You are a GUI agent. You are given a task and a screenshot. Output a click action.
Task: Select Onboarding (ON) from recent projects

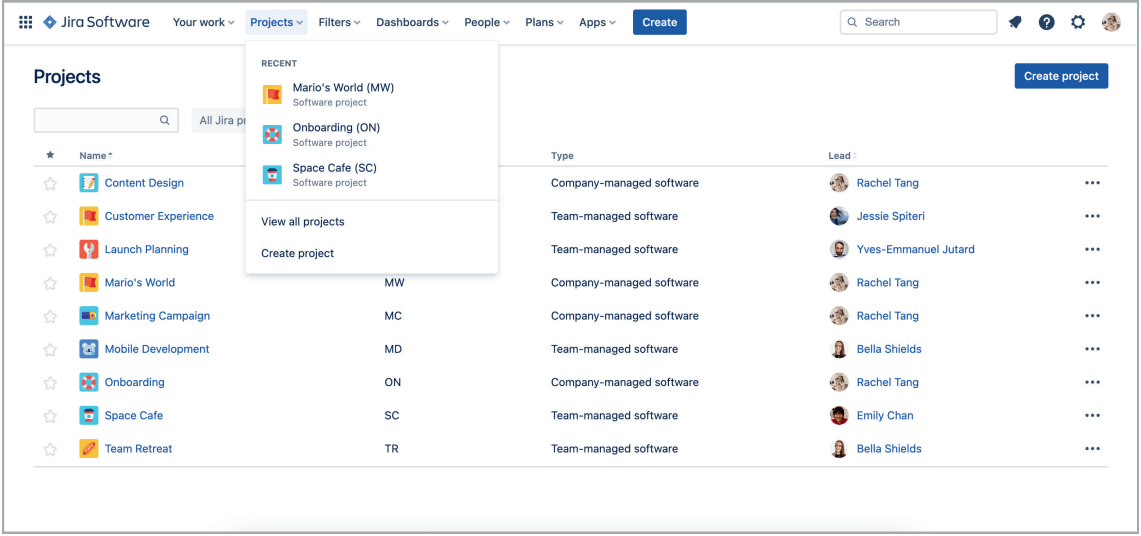tap(372, 135)
